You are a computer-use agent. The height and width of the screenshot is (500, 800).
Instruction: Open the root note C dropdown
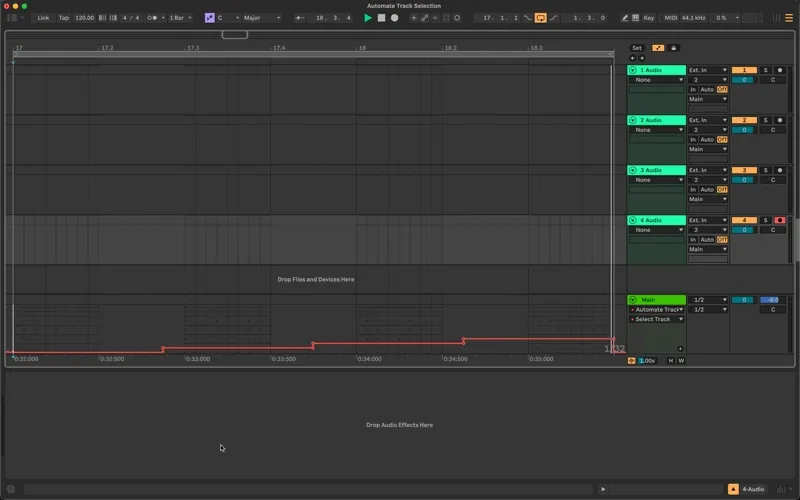(x=228, y=18)
